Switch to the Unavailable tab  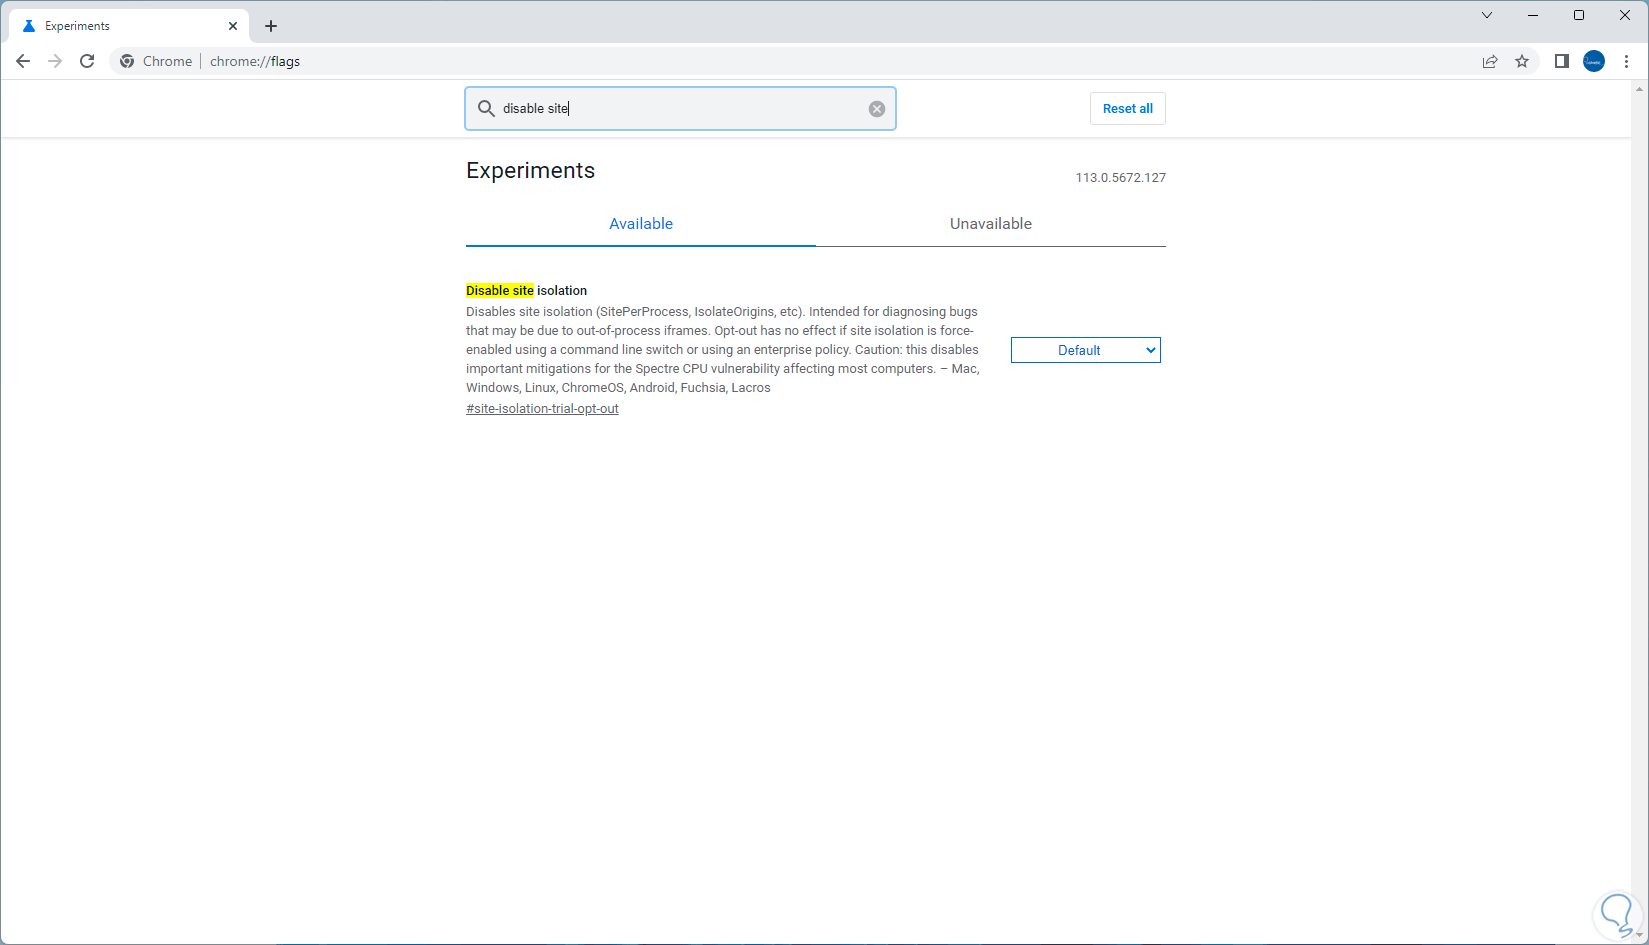991,224
